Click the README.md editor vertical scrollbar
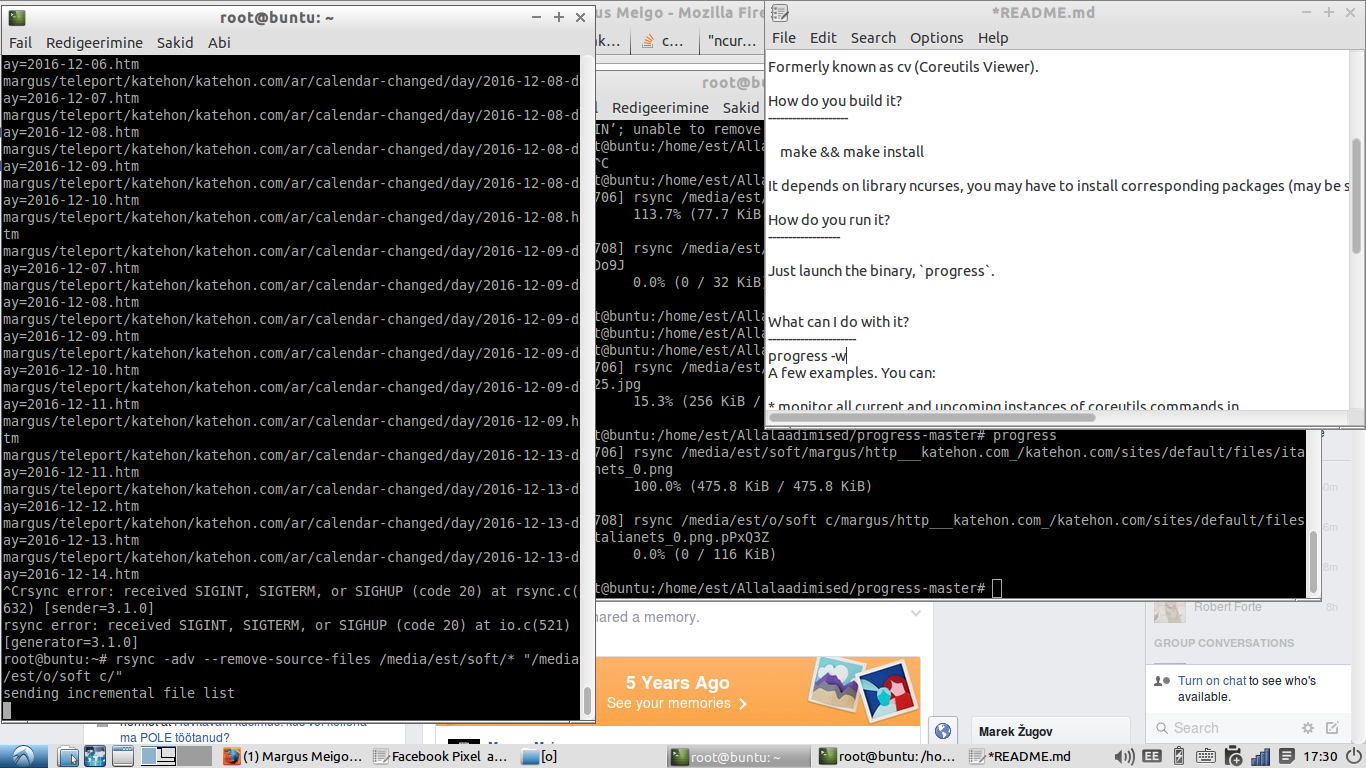 pyautogui.click(x=1357, y=230)
